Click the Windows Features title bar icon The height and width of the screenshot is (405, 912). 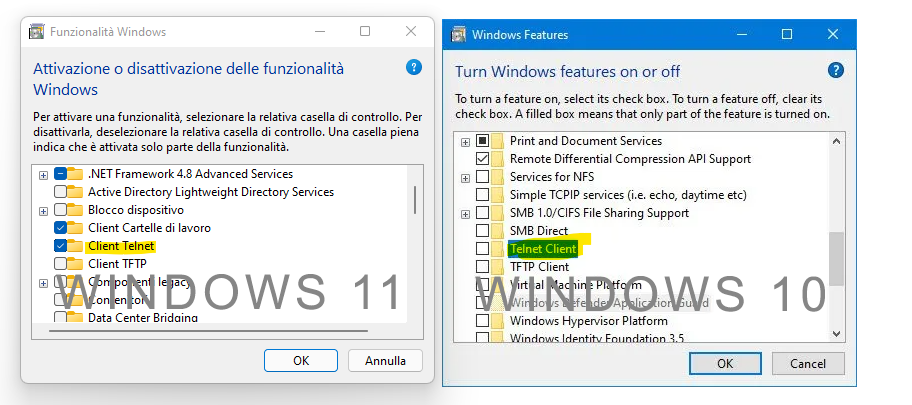[458, 35]
